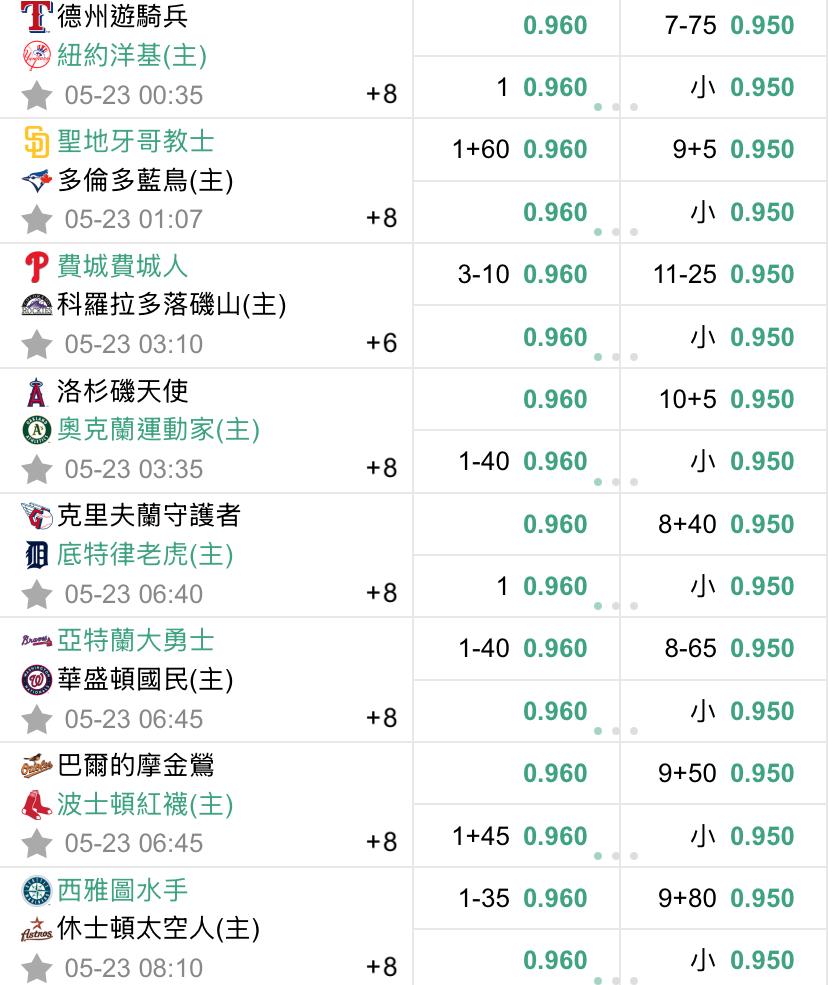828x985 pixels.
Task: Open the 聖地牙哥教士 team name
Action: [135, 141]
